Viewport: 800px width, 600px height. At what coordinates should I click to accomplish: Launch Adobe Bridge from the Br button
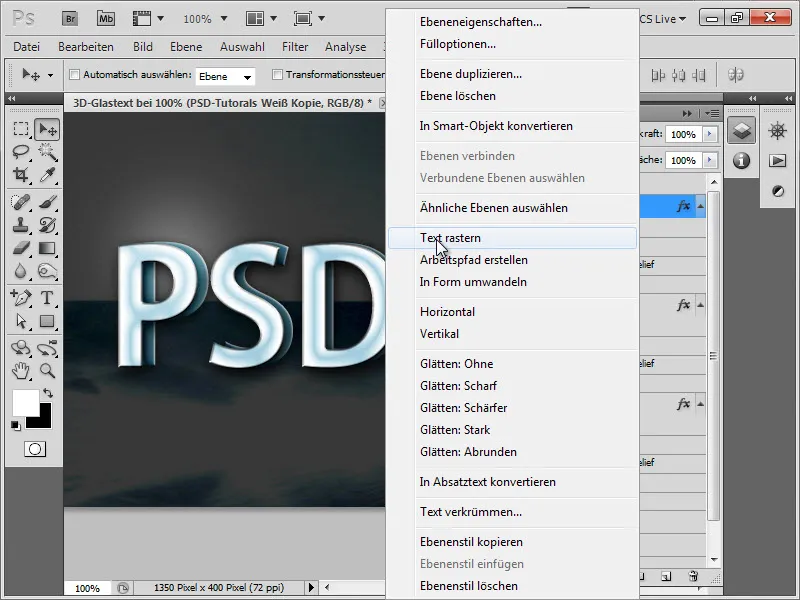70,19
